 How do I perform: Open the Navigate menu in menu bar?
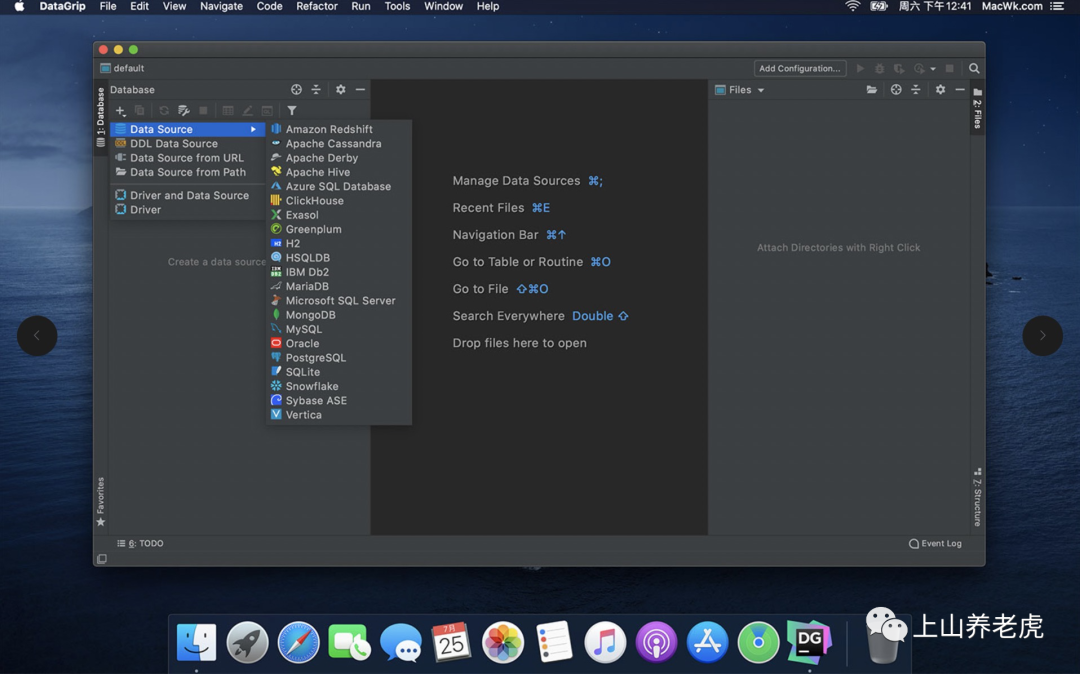click(x=221, y=6)
